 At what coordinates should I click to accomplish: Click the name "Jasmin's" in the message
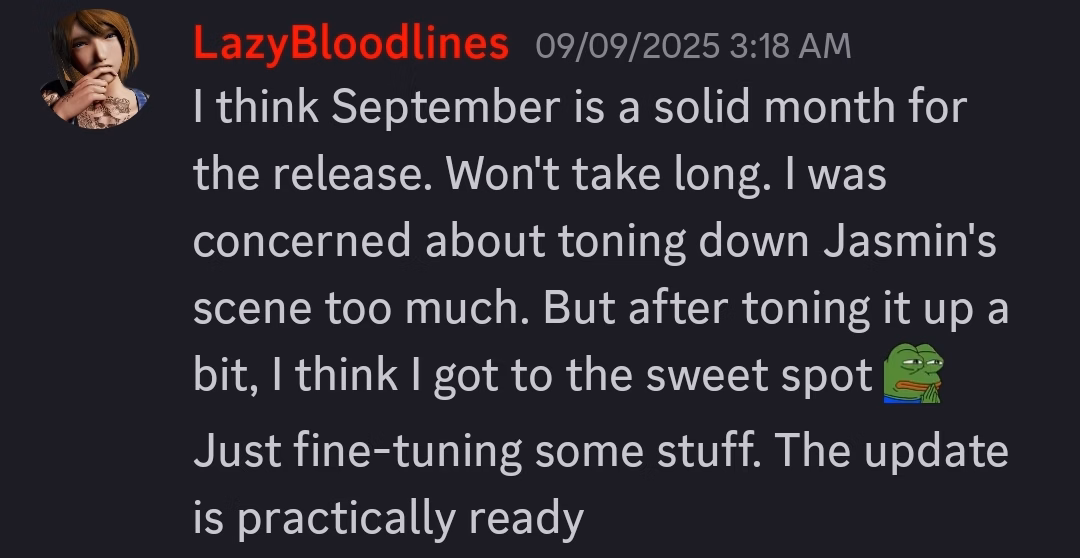910,243
